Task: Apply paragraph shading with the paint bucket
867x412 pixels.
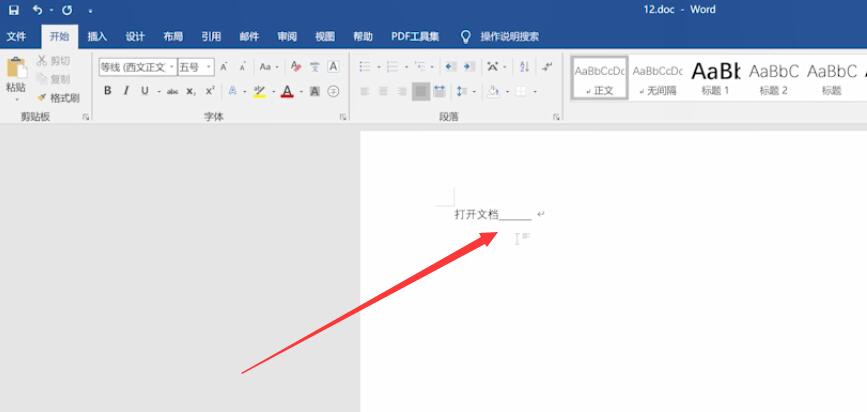Action: (493, 91)
